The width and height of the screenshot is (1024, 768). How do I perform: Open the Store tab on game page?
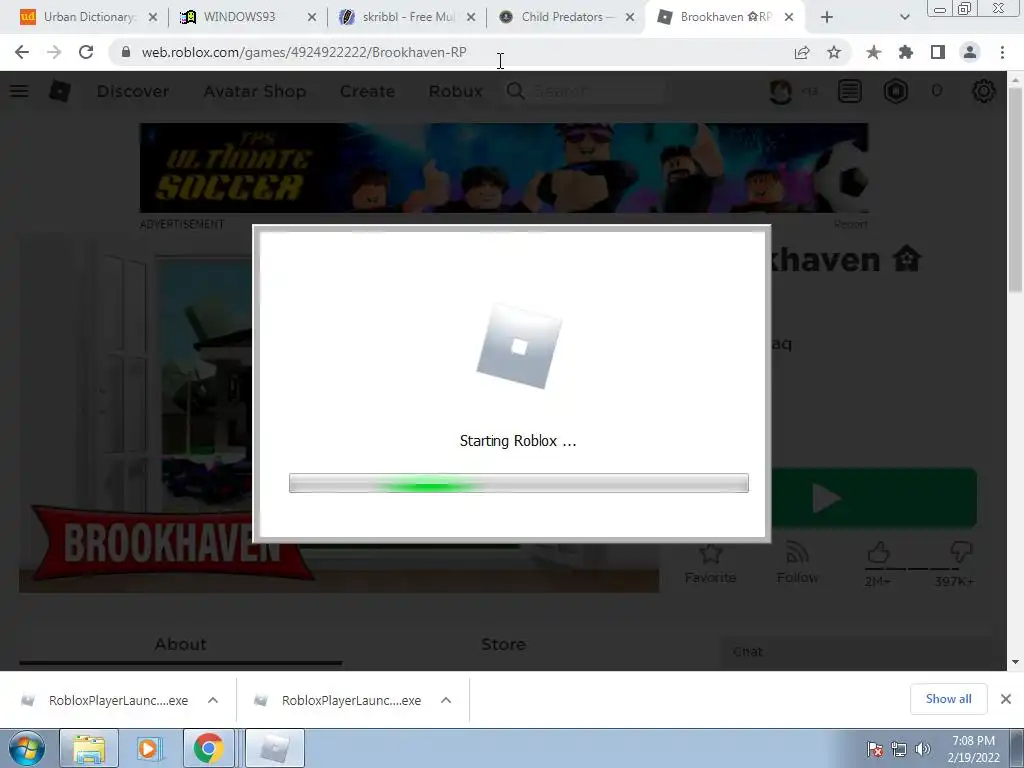point(504,645)
